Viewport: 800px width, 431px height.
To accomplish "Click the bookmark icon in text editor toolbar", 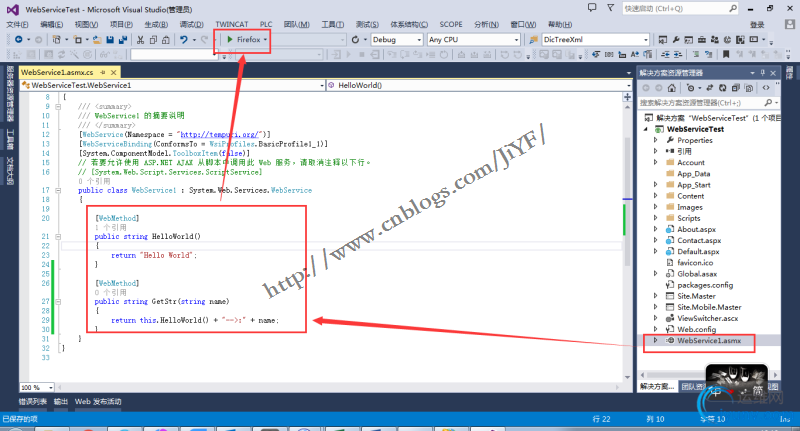I will 726,54.
